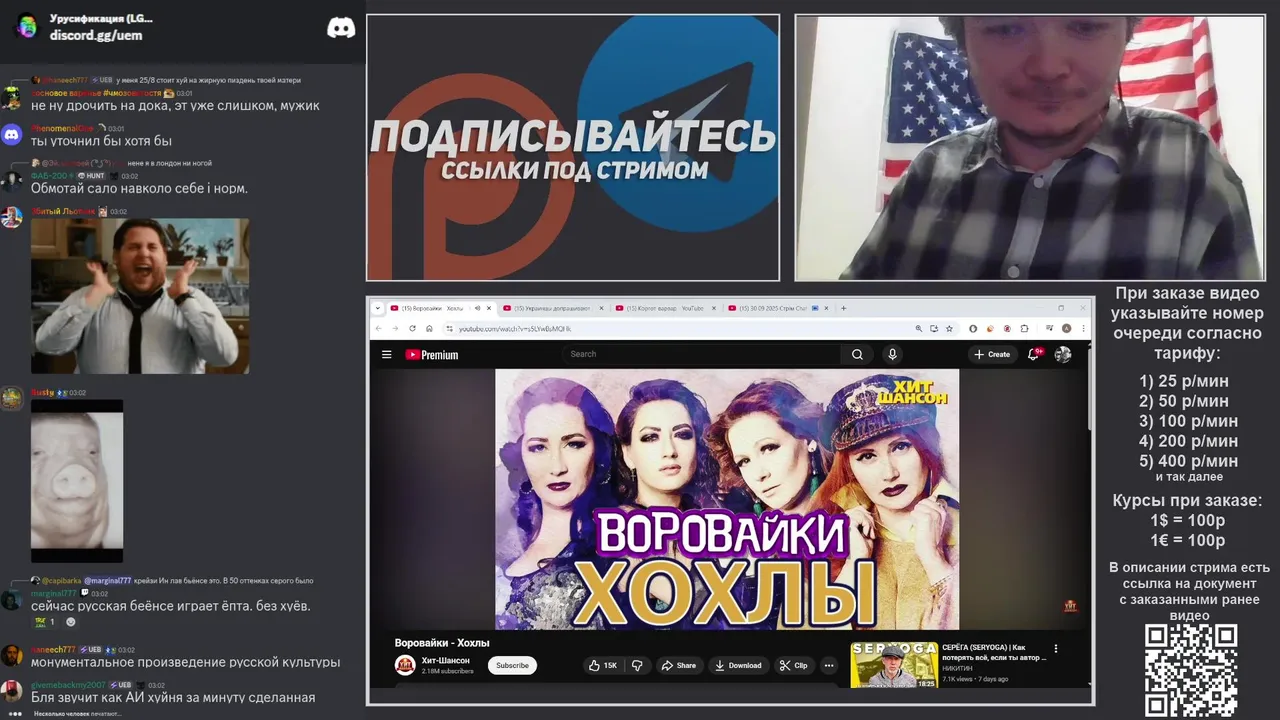
Task: Reload the YouTube page
Action: [x=412, y=328]
